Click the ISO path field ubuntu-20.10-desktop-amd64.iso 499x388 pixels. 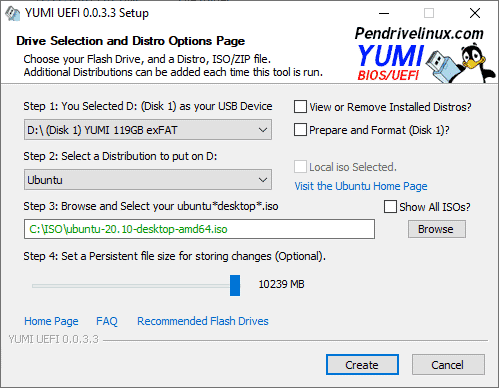click(x=199, y=229)
